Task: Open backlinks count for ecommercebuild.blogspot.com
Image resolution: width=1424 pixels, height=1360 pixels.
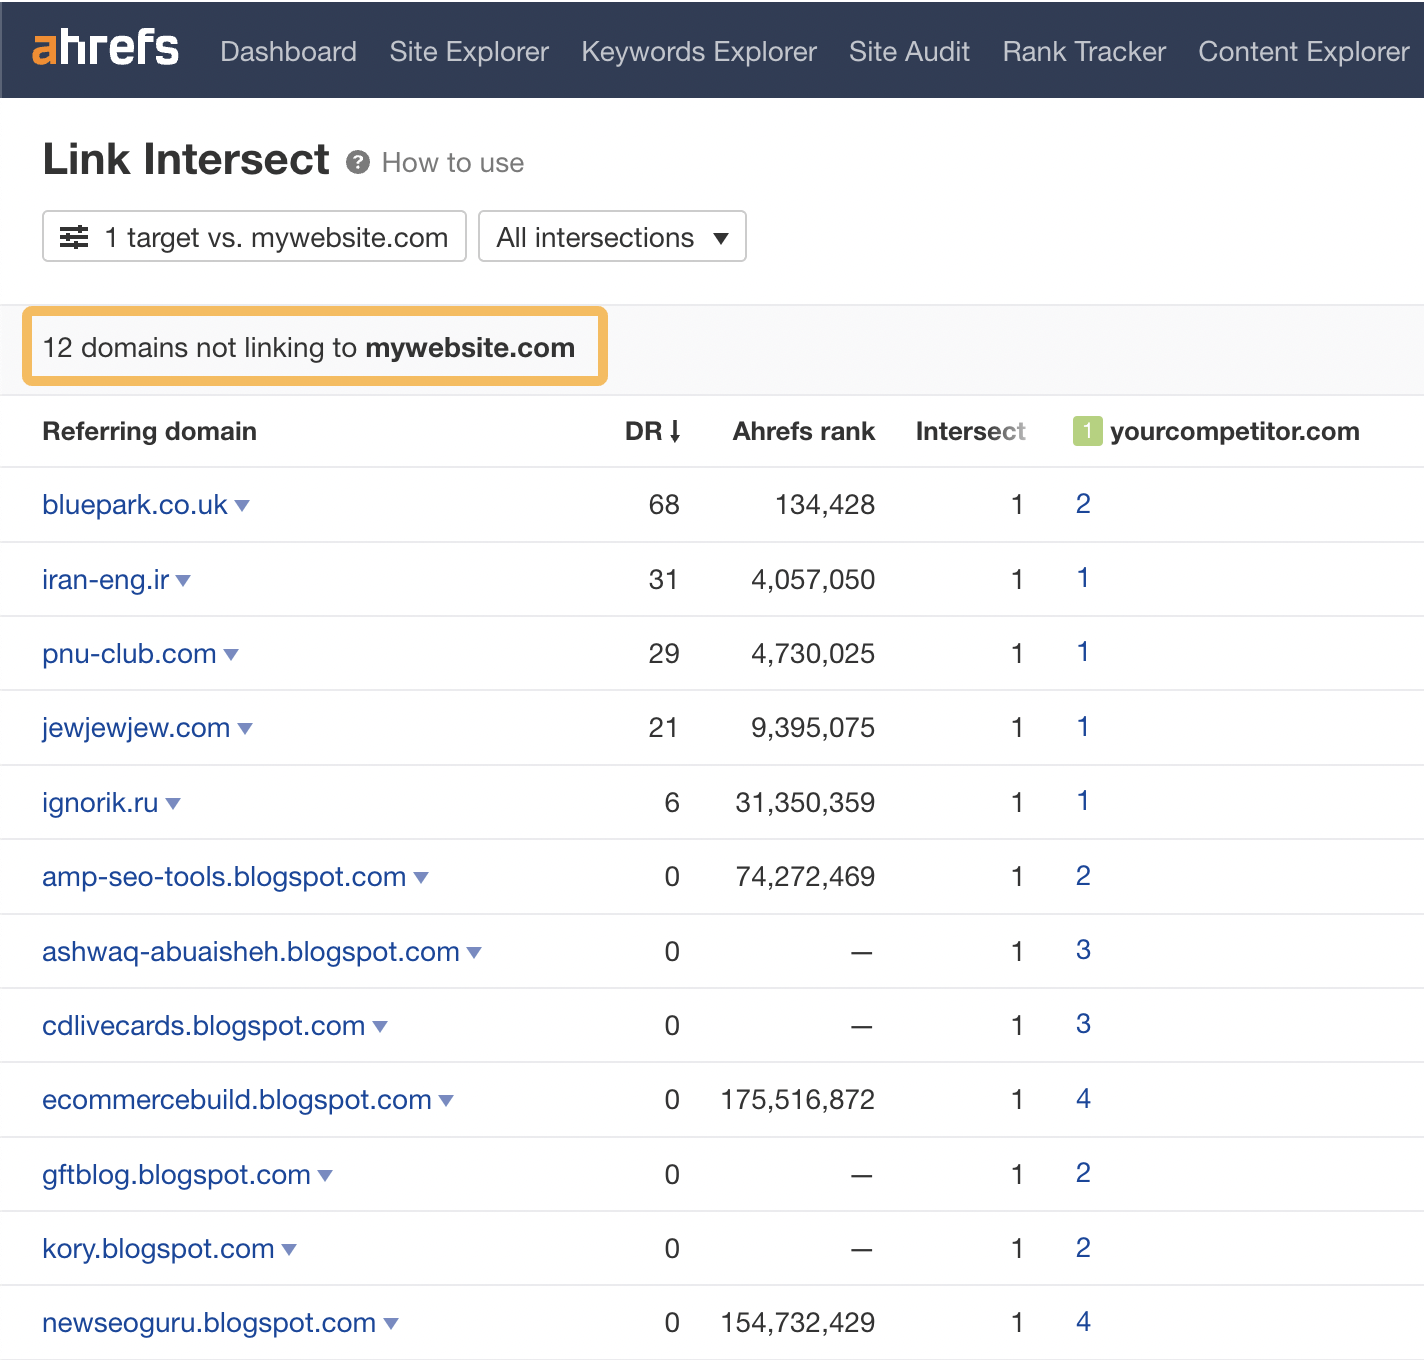Action: [1083, 1099]
